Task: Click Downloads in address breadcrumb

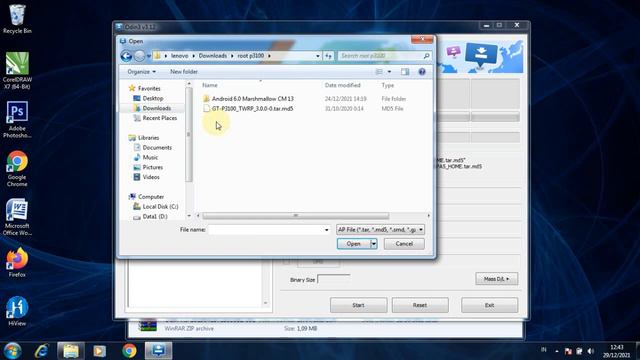Action: 213,56
